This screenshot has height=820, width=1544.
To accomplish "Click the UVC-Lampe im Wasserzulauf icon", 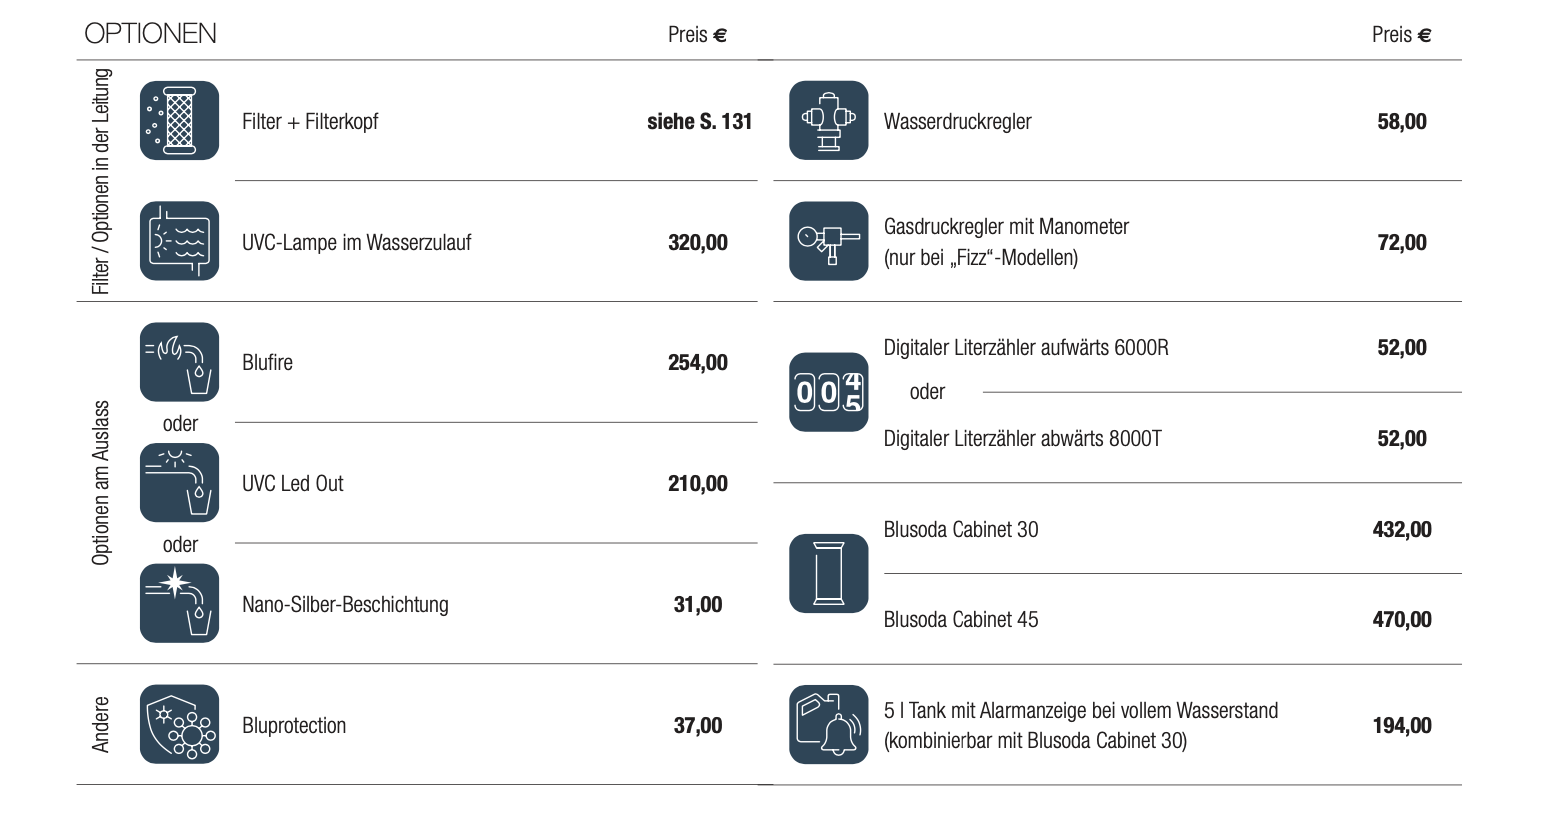I will coord(179,241).
